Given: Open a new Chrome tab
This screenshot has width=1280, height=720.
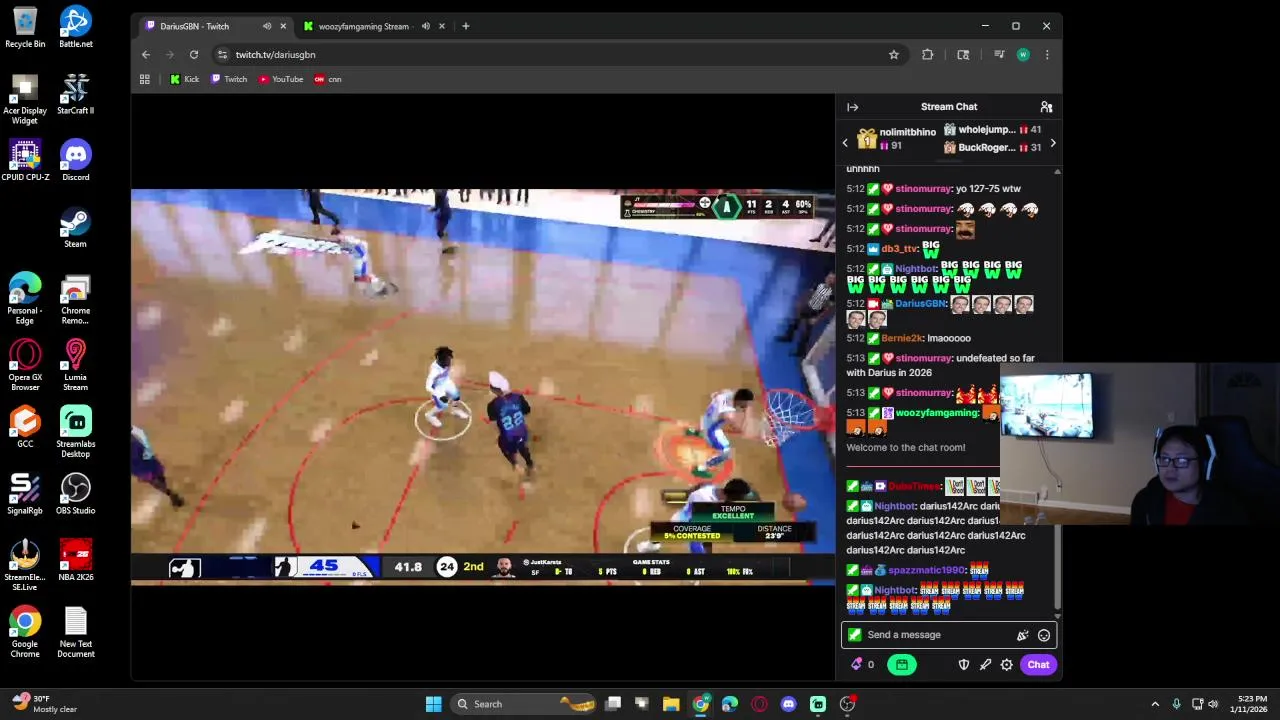Looking at the screenshot, I should tap(466, 26).
